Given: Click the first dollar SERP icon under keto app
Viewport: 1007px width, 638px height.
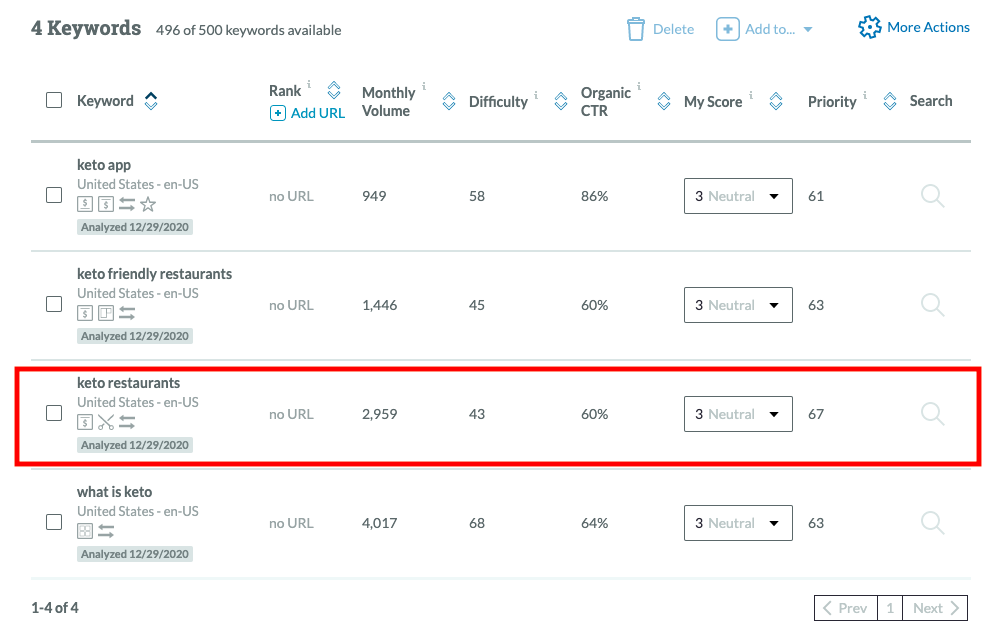Looking at the screenshot, I should [85, 204].
